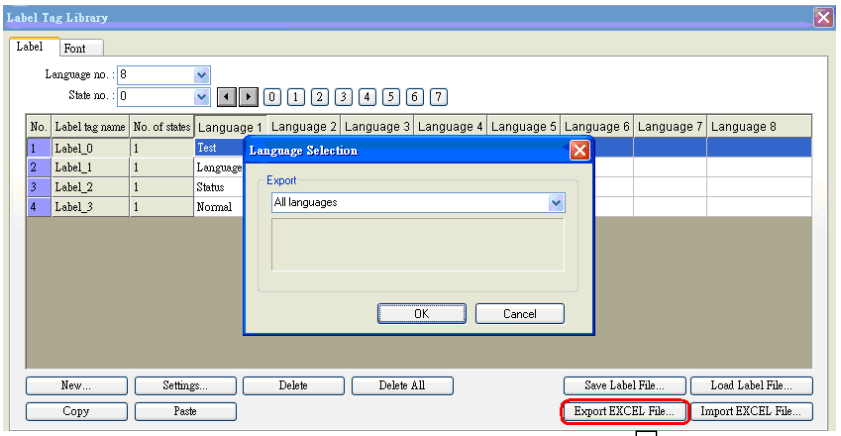Click the Language 2 column header

(304, 127)
